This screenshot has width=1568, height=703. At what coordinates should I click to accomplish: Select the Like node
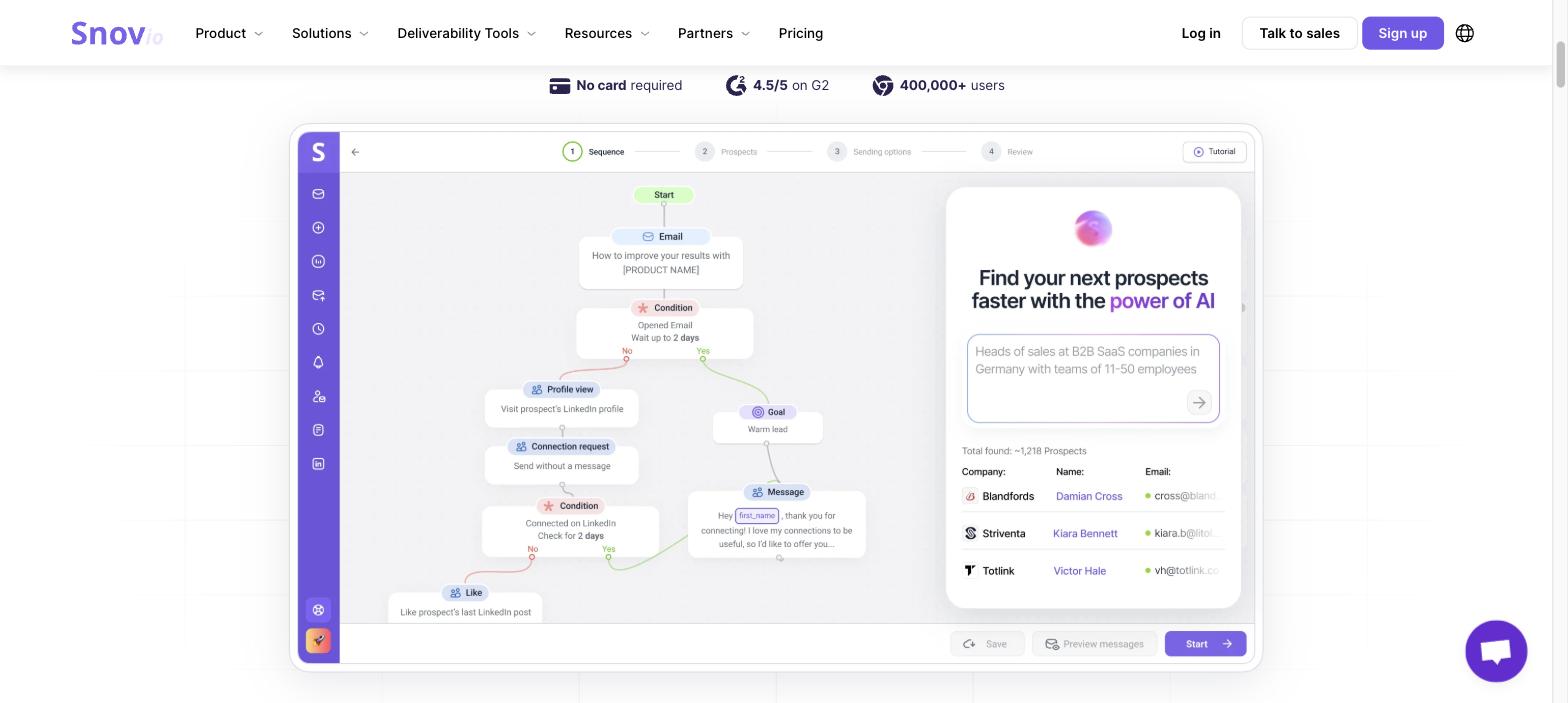pyautogui.click(x=465, y=604)
